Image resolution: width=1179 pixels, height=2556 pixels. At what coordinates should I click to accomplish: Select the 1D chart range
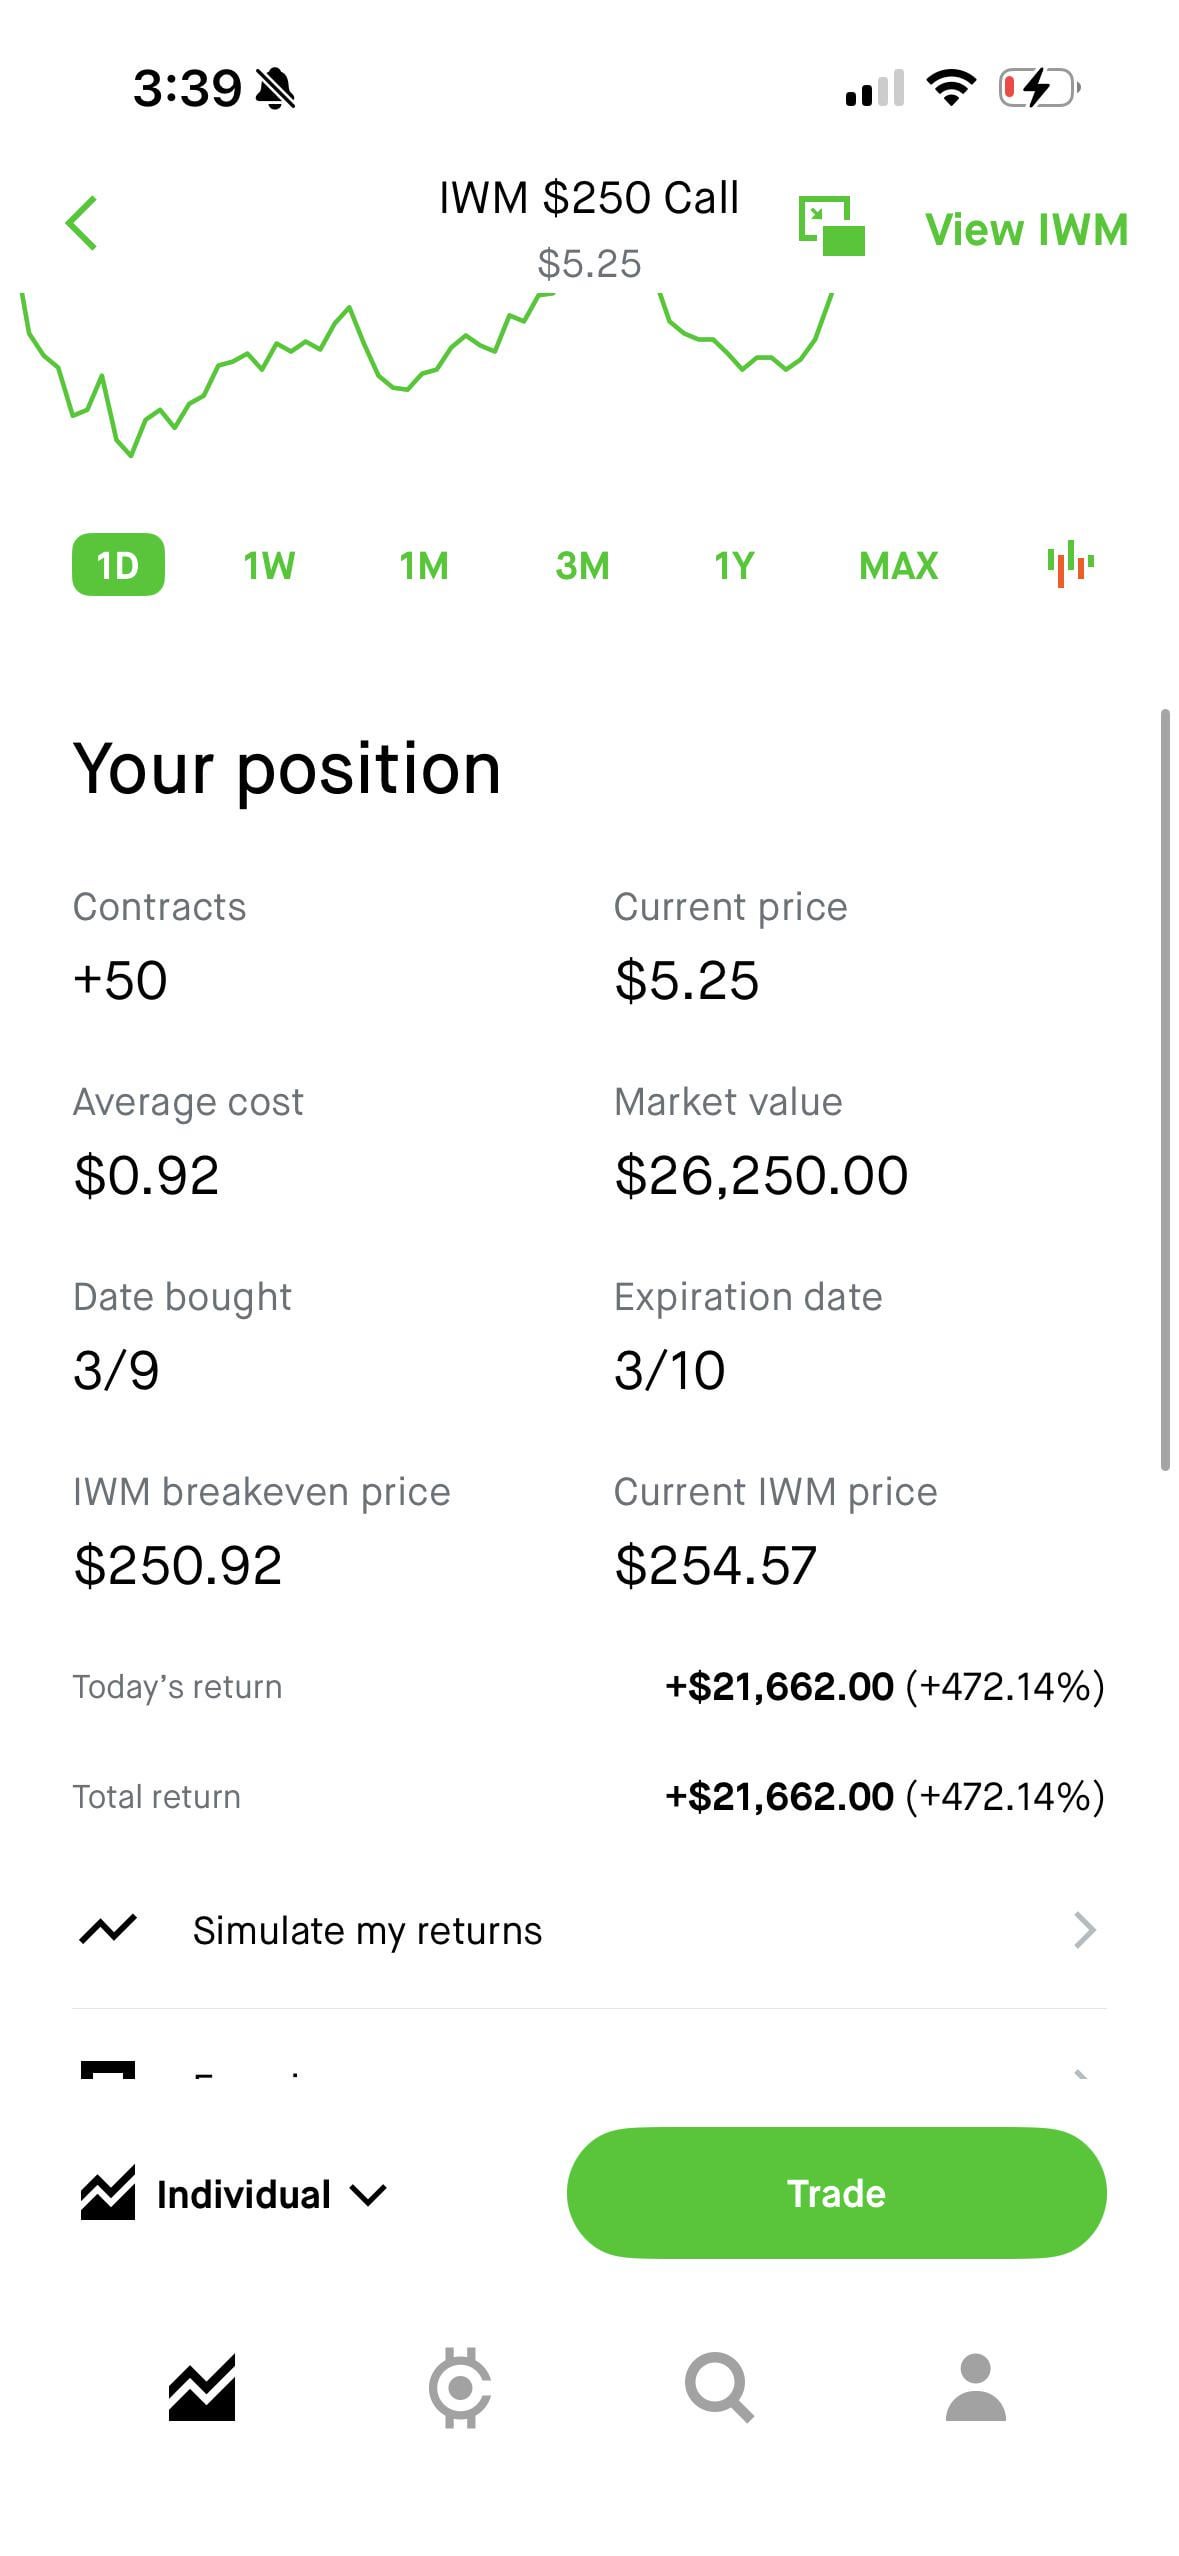[x=118, y=565]
